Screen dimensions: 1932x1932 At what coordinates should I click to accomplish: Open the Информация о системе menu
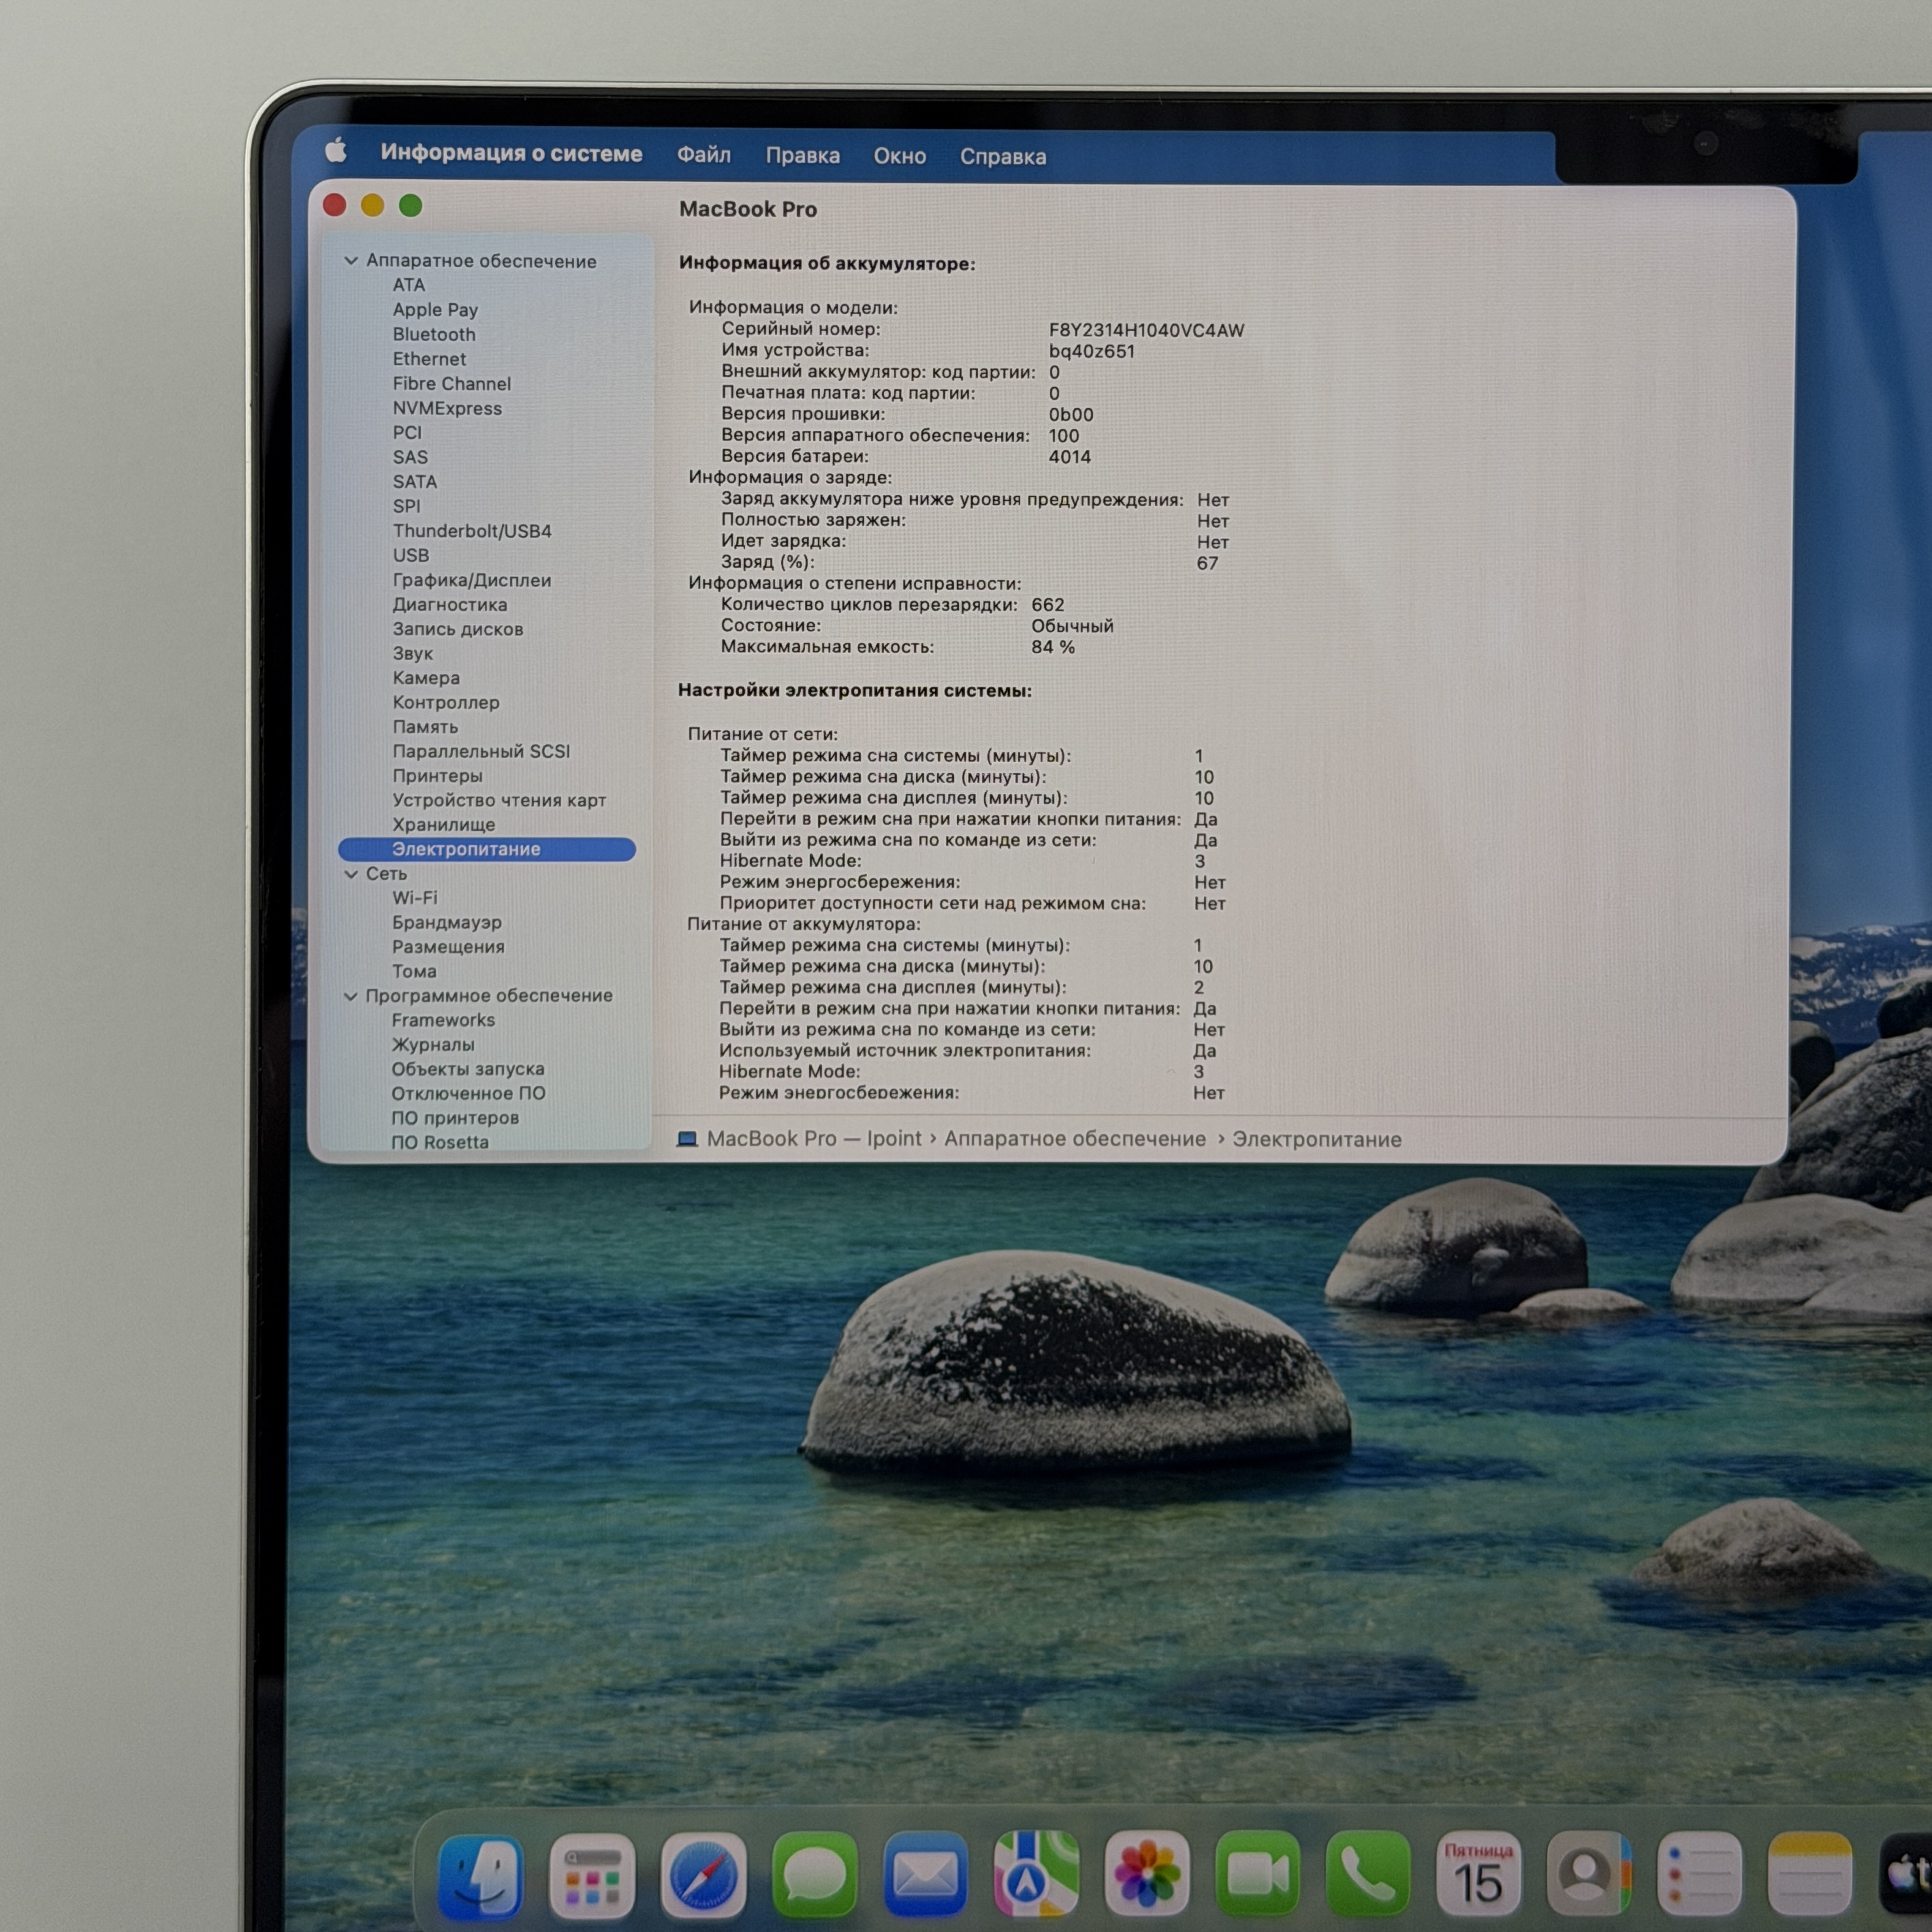pos(511,153)
